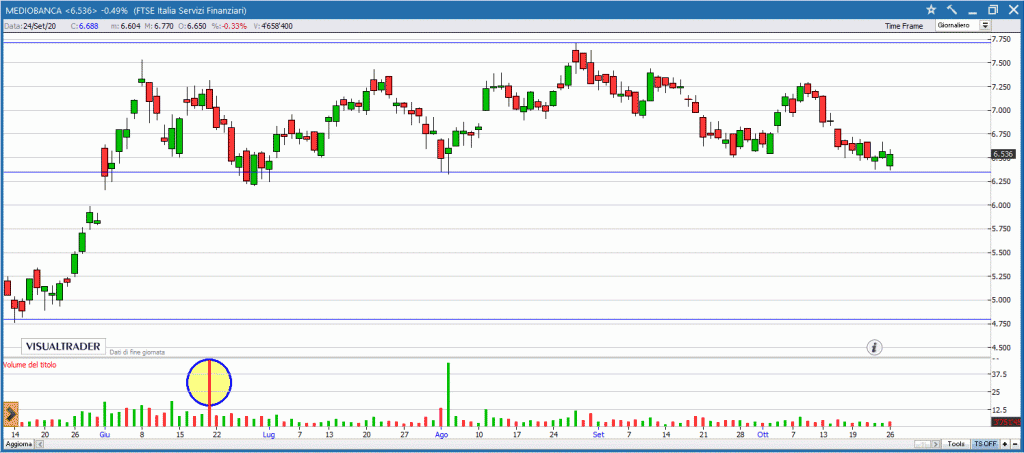Toggle the TS OFF button
This screenshot has height=453, width=1024.
[985, 444]
